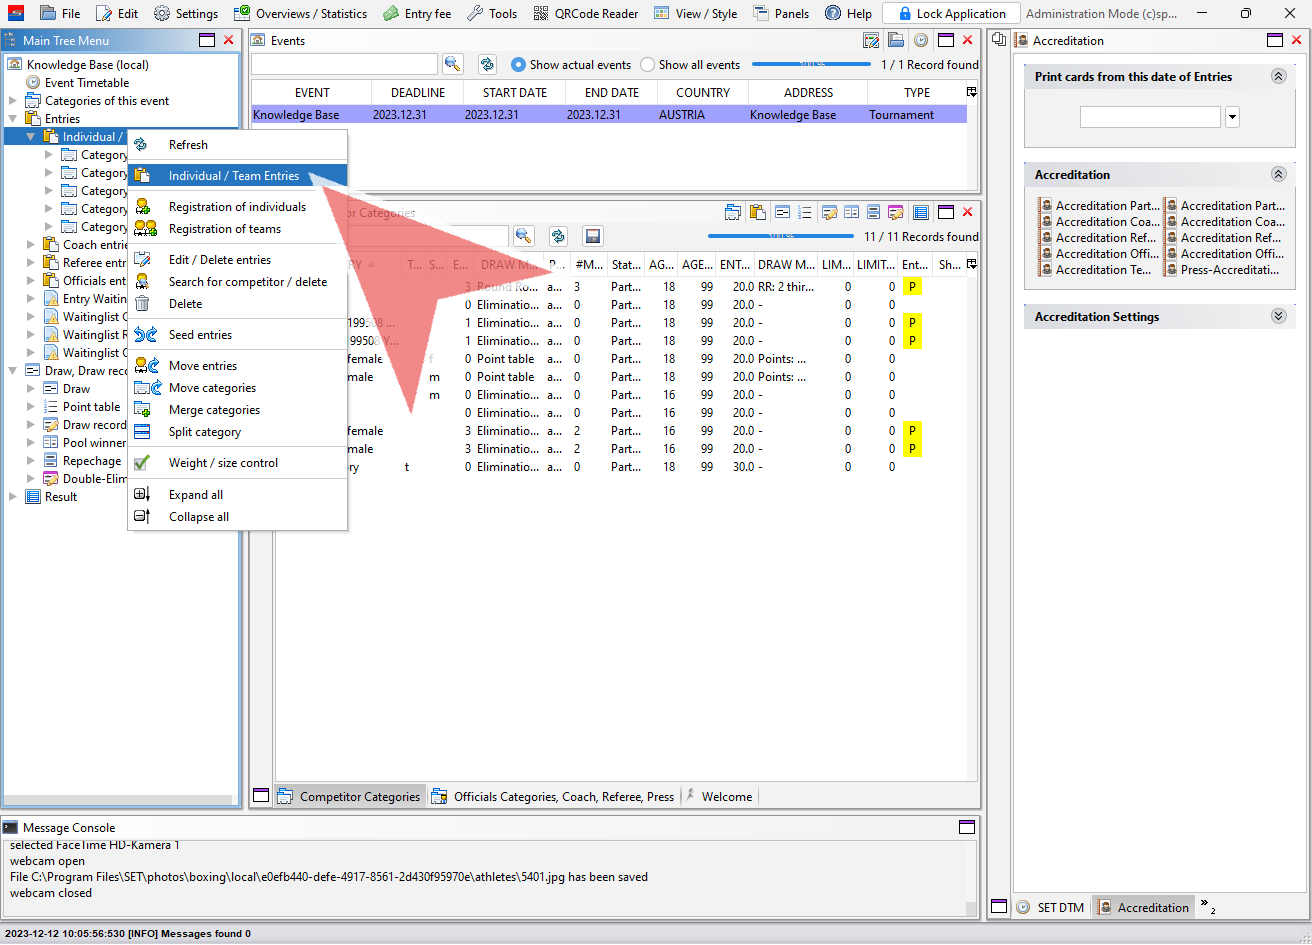Open the print cards date dropdown arrow
This screenshot has width=1312, height=945.
click(1232, 117)
